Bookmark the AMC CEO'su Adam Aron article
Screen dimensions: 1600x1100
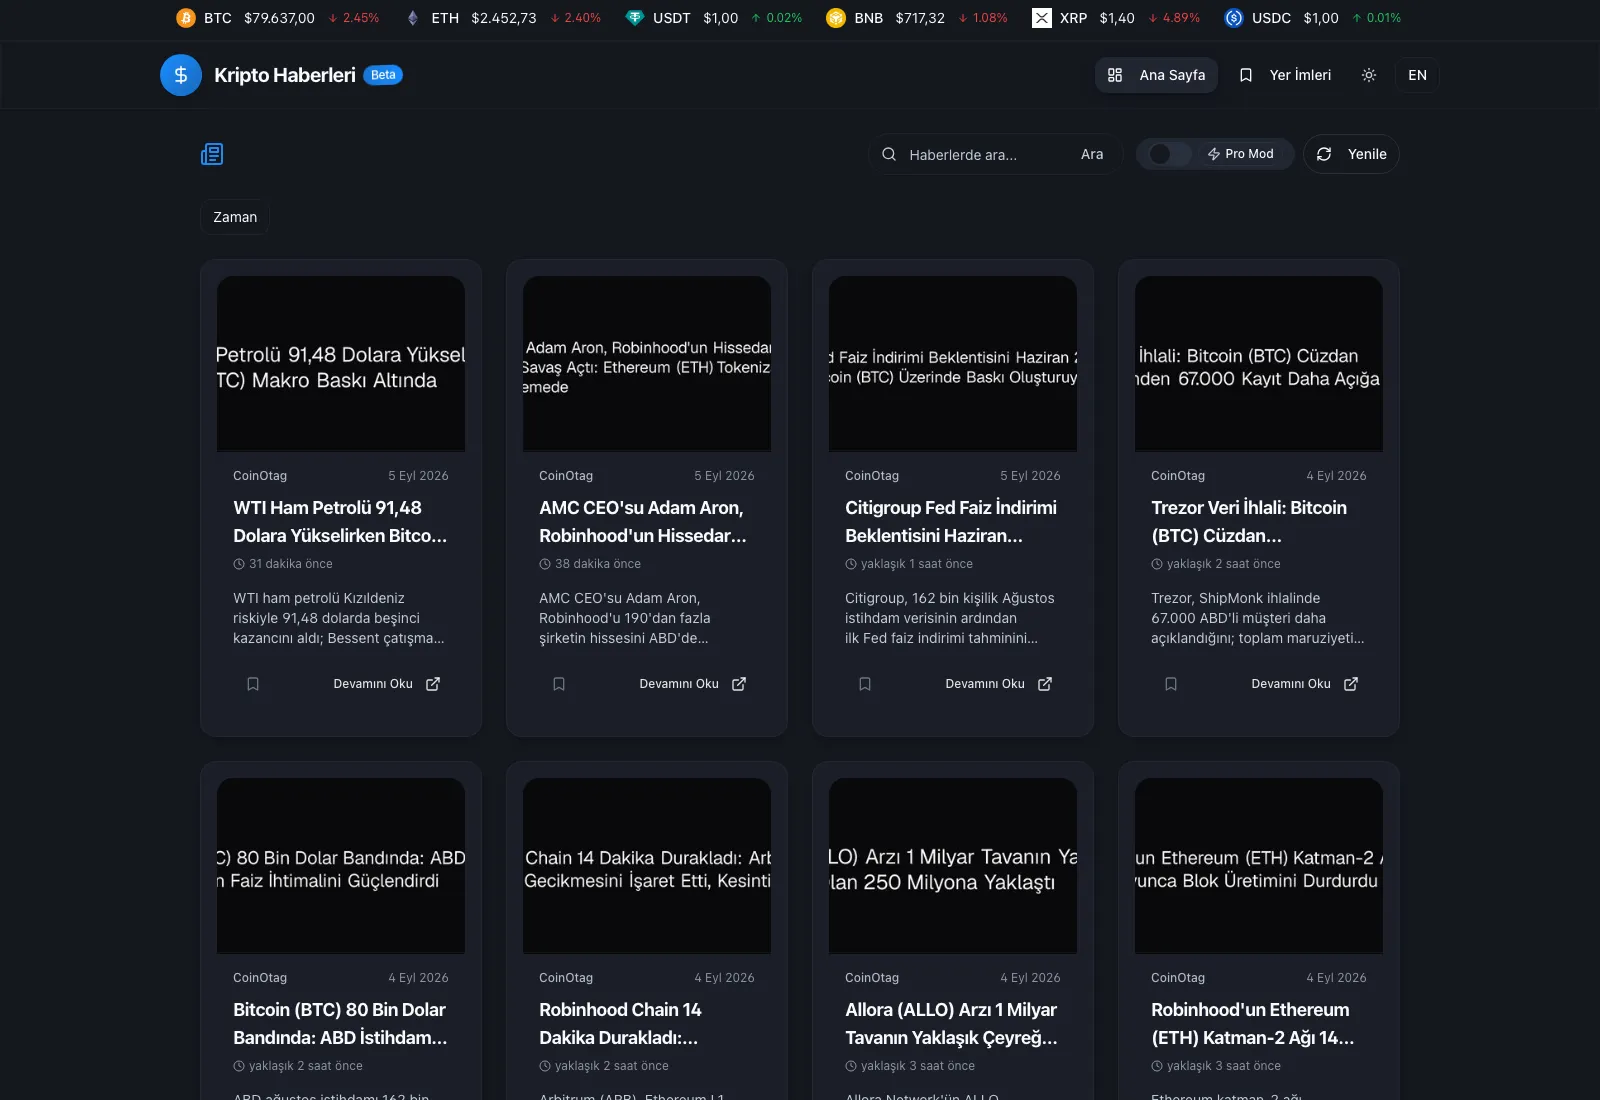click(559, 684)
